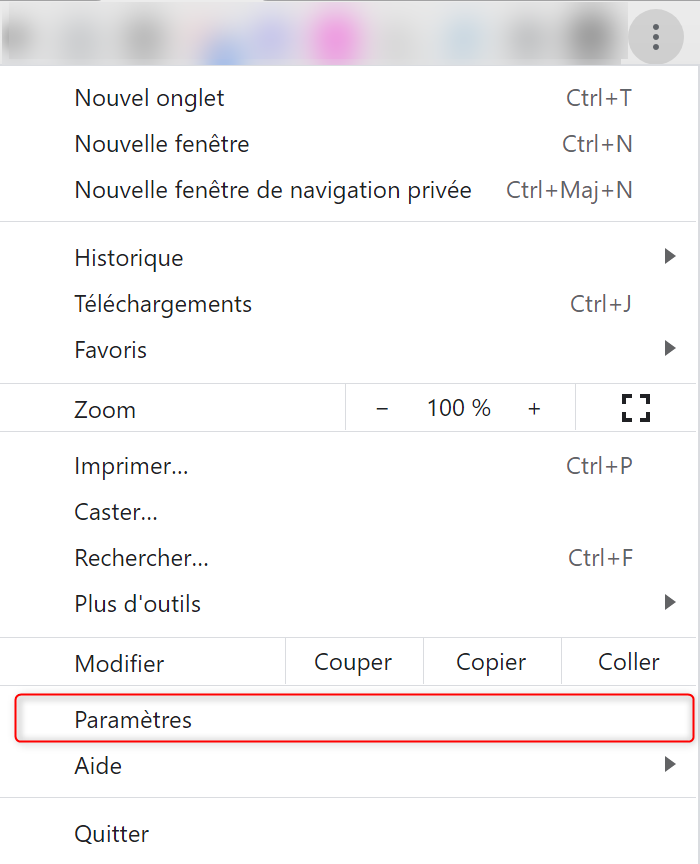Open a Nouvel onglet
This screenshot has width=700, height=864.
(150, 98)
